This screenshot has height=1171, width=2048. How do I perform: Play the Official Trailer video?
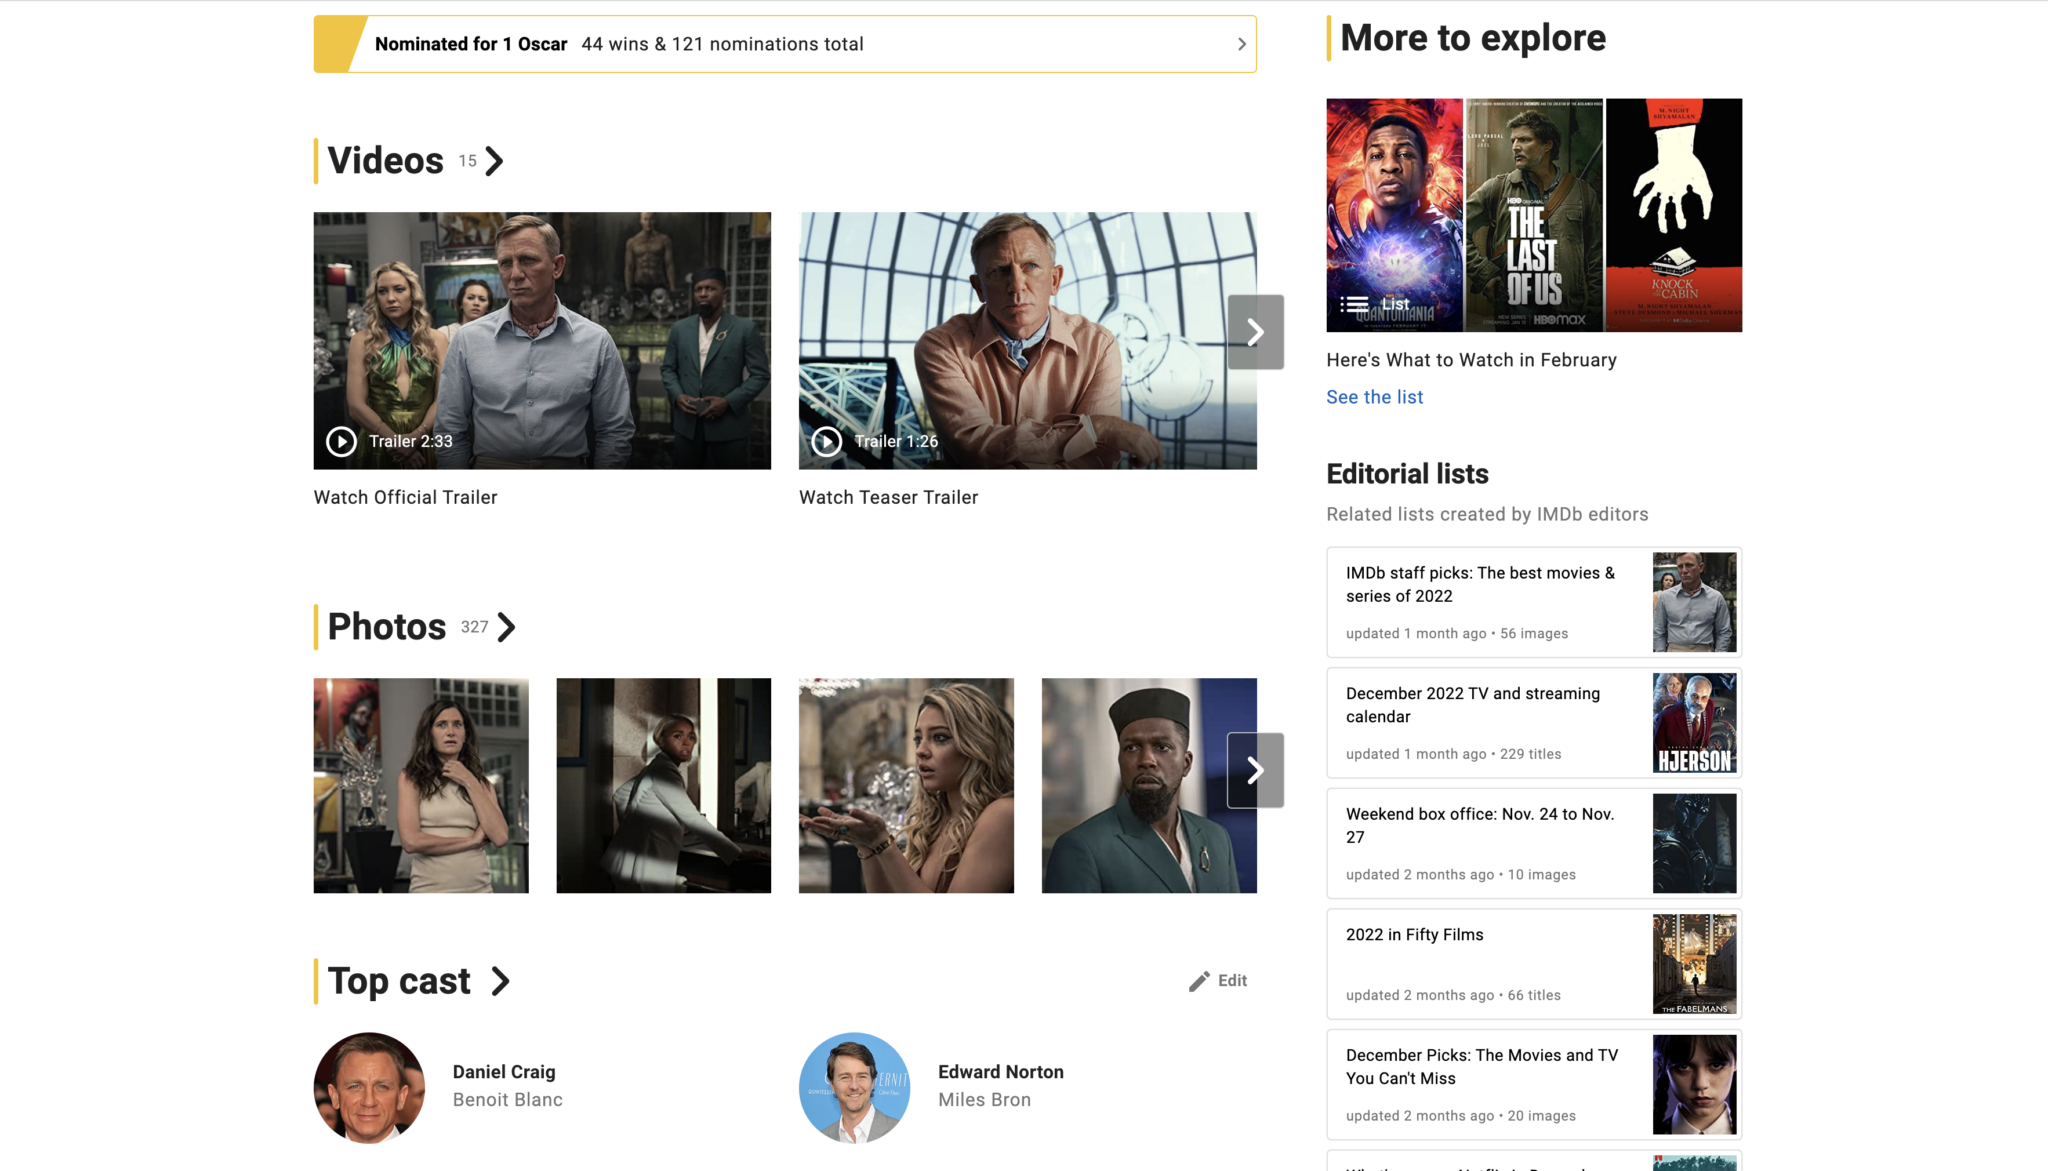pos(341,441)
